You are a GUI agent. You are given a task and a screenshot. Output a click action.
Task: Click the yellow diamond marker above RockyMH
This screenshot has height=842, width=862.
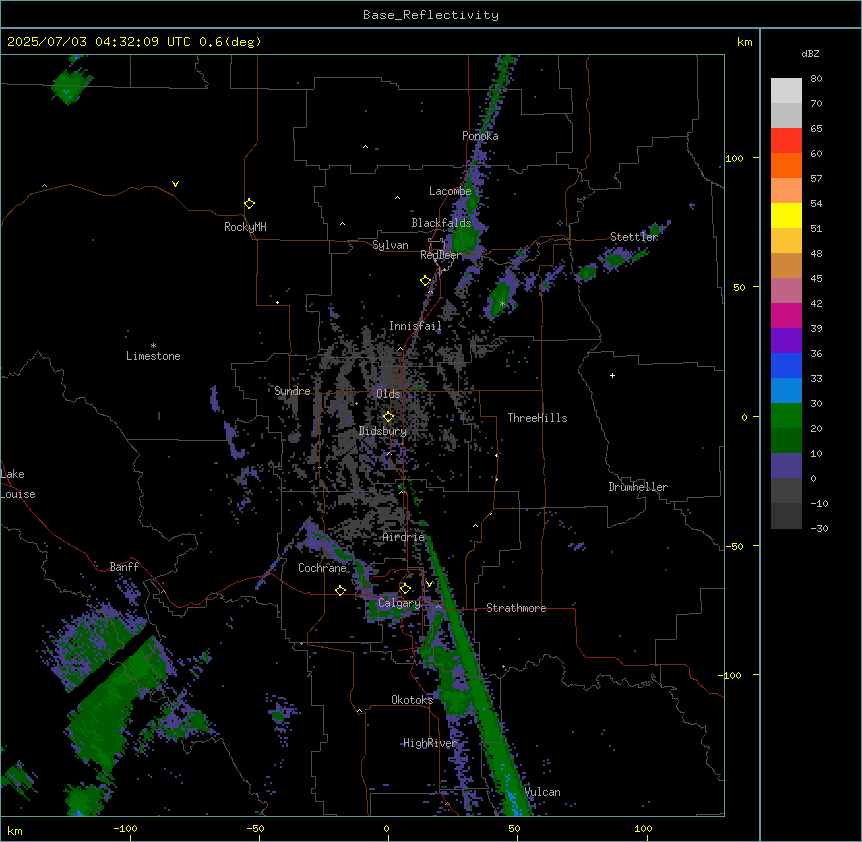tap(249, 204)
